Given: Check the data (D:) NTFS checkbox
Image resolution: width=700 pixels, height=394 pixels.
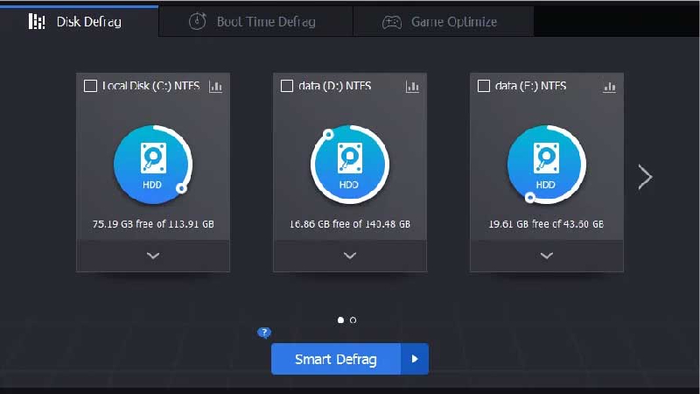Looking at the screenshot, I should [x=287, y=86].
